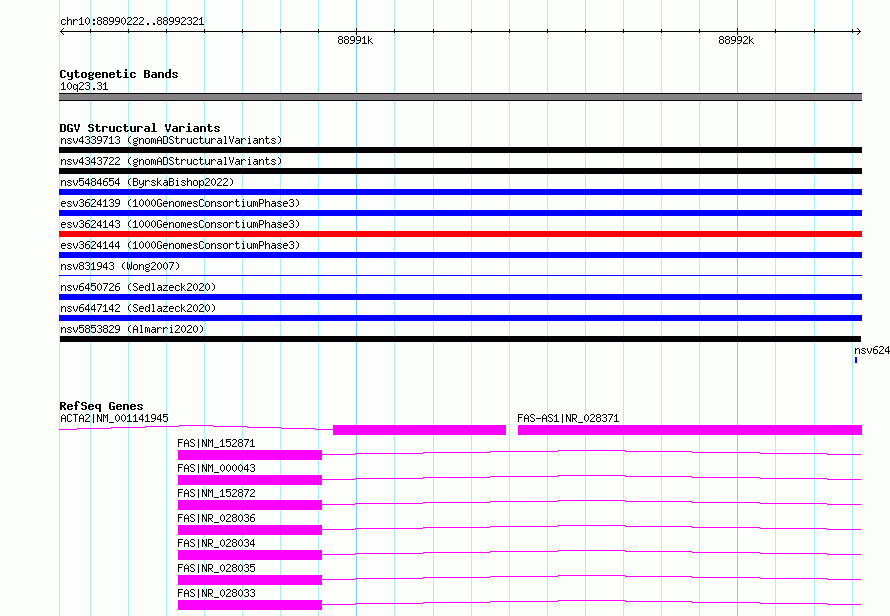Click the black bar for nsv4343722
890x616 pixels.
pos(460,171)
